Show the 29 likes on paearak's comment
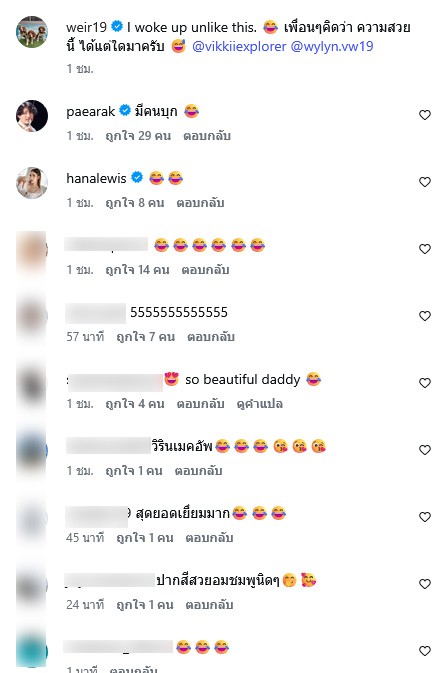 (138, 136)
